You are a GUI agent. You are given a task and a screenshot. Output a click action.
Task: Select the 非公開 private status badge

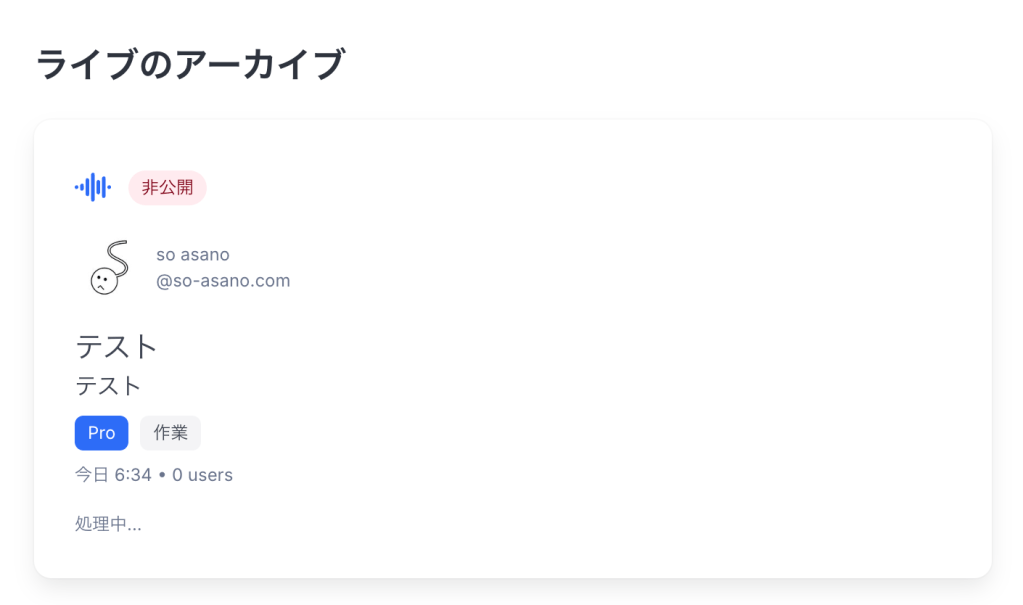pos(167,187)
